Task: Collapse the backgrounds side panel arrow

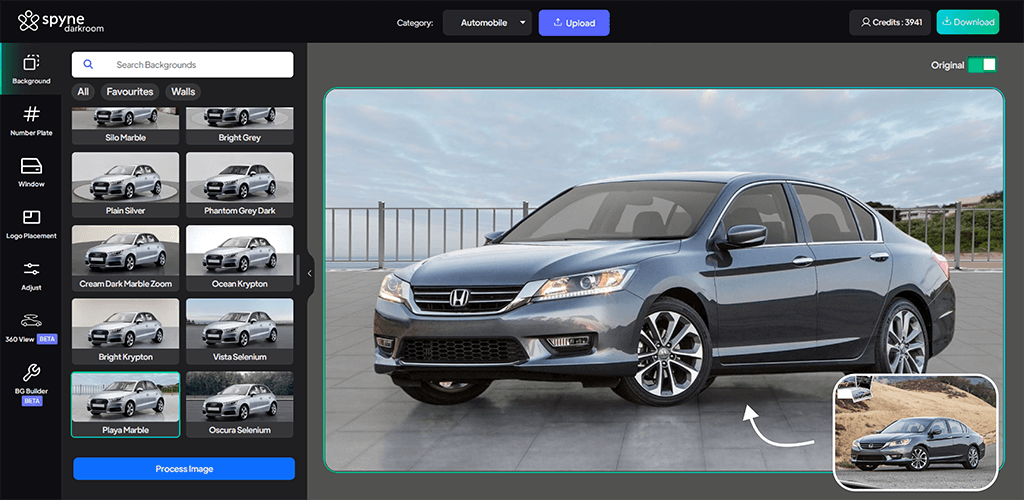Action: 310,273
